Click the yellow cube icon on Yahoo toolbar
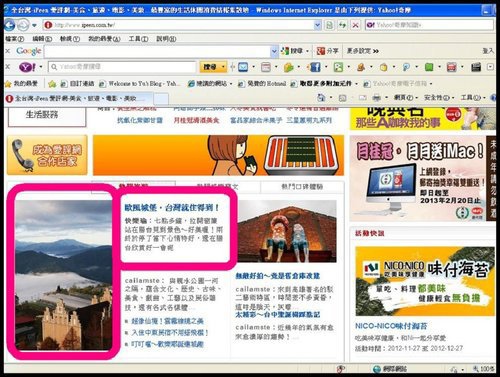Image resolution: width=500 pixels, height=377 pixels. pyautogui.click(x=383, y=67)
